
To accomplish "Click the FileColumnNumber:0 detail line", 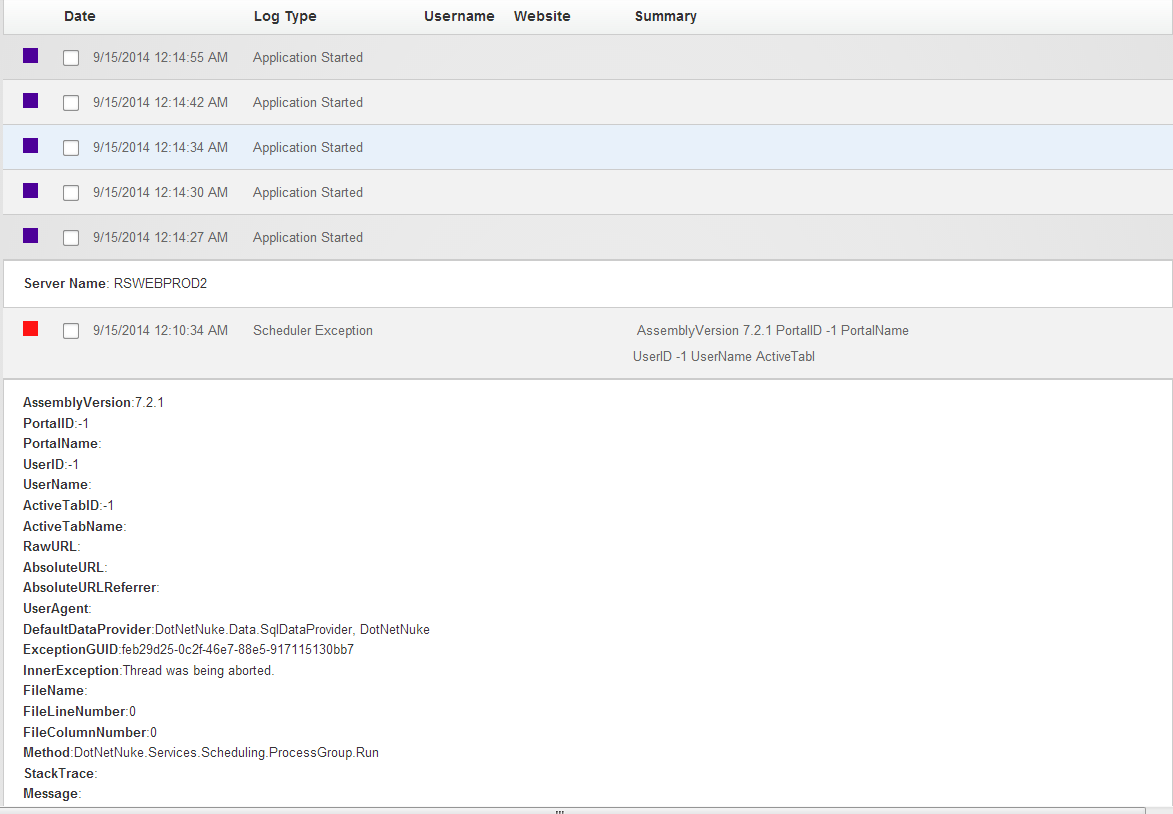I will pos(90,732).
